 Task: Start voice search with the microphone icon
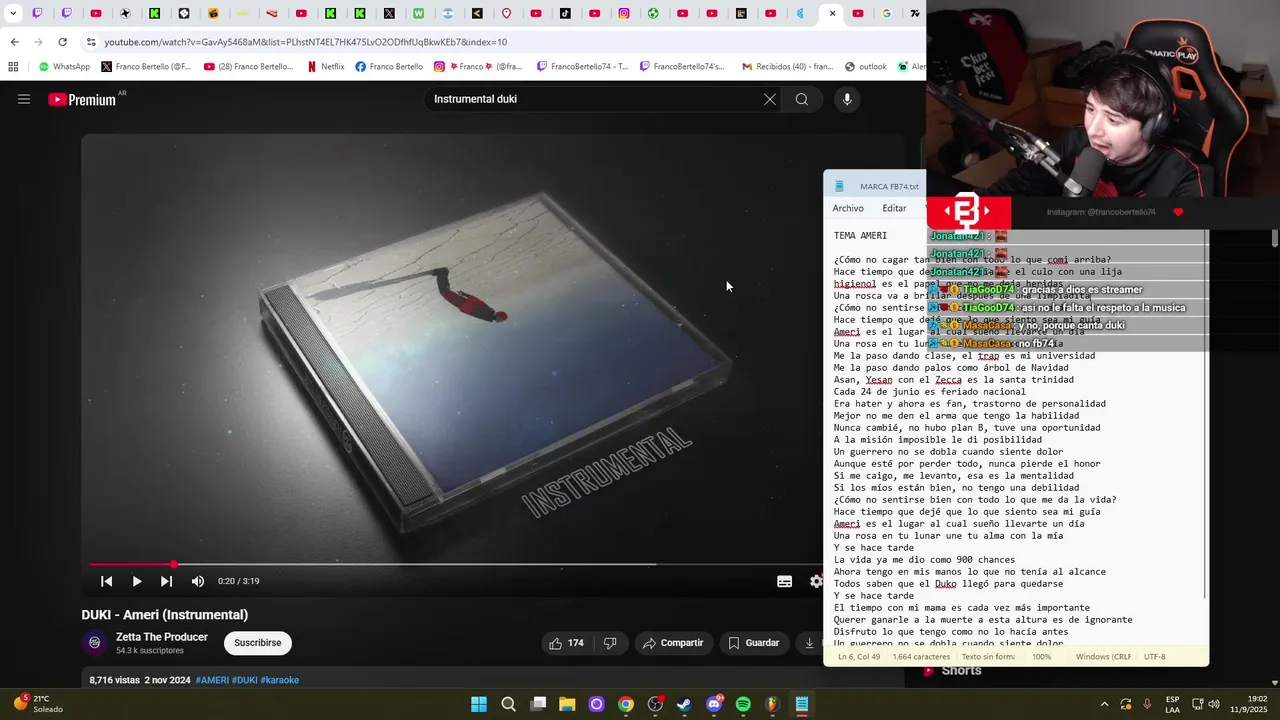click(x=847, y=99)
